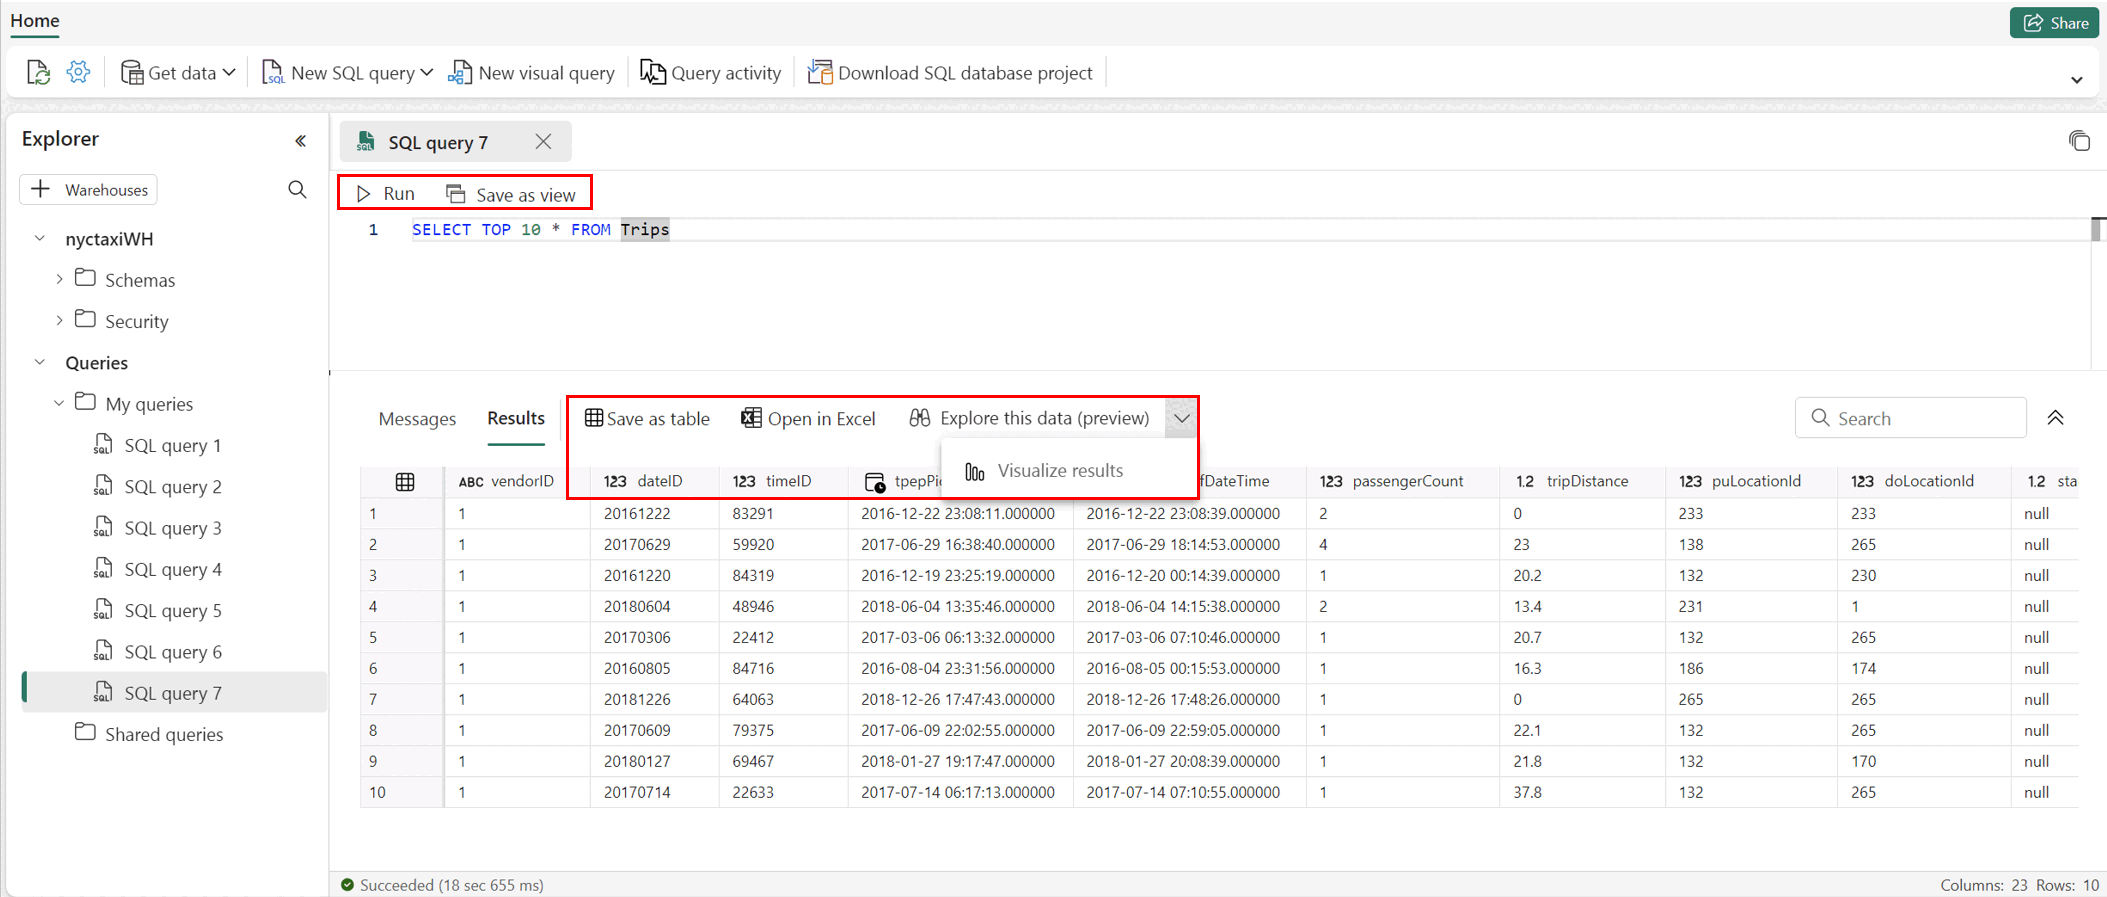Click the refresh icon in Home toolbar
This screenshot has height=897, width=2107.
38,72
